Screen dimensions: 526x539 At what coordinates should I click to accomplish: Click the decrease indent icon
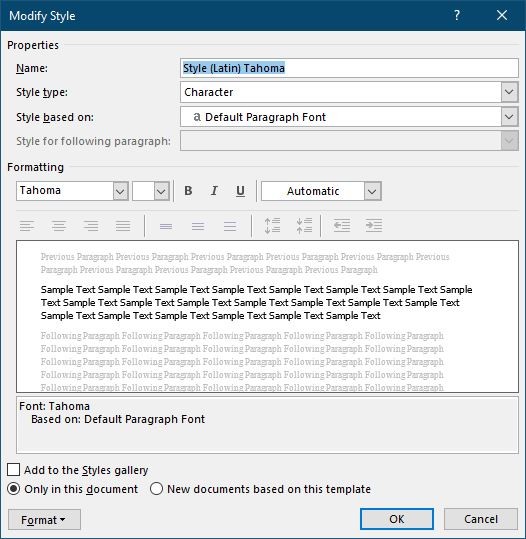(x=342, y=226)
